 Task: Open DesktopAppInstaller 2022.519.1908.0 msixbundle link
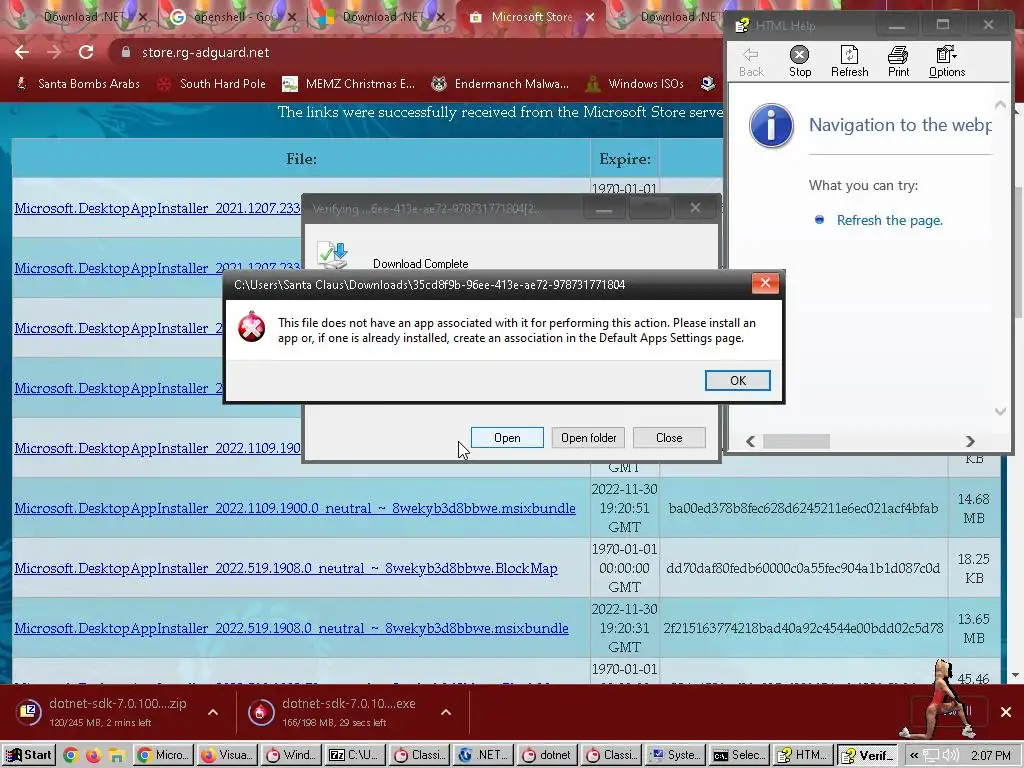tap(291, 628)
